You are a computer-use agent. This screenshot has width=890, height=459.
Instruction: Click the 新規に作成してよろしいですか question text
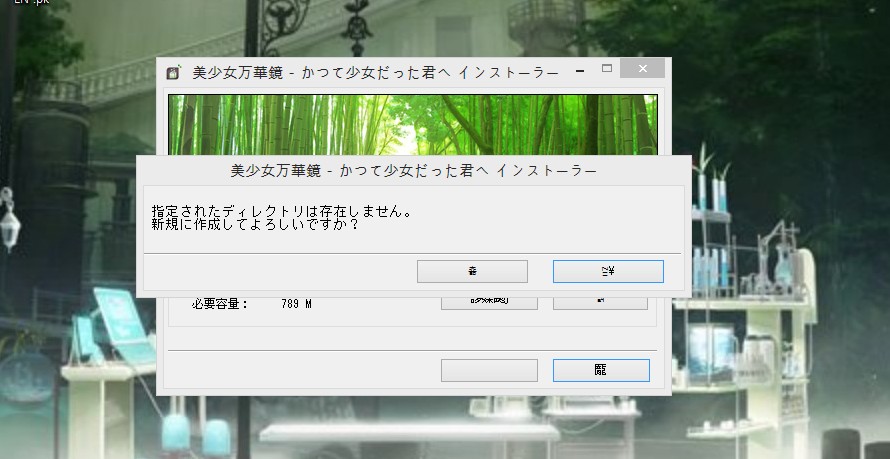(x=255, y=224)
